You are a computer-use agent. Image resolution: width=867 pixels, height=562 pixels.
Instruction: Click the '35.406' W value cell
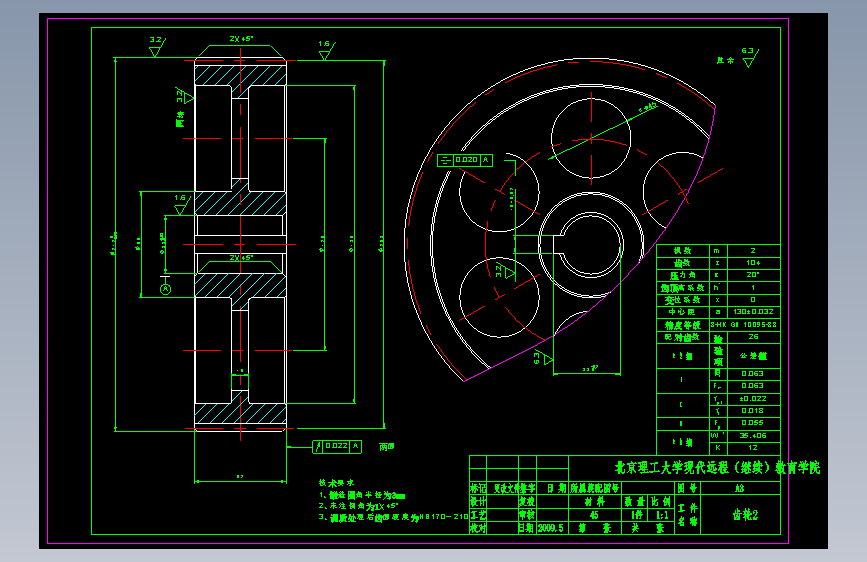click(753, 435)
